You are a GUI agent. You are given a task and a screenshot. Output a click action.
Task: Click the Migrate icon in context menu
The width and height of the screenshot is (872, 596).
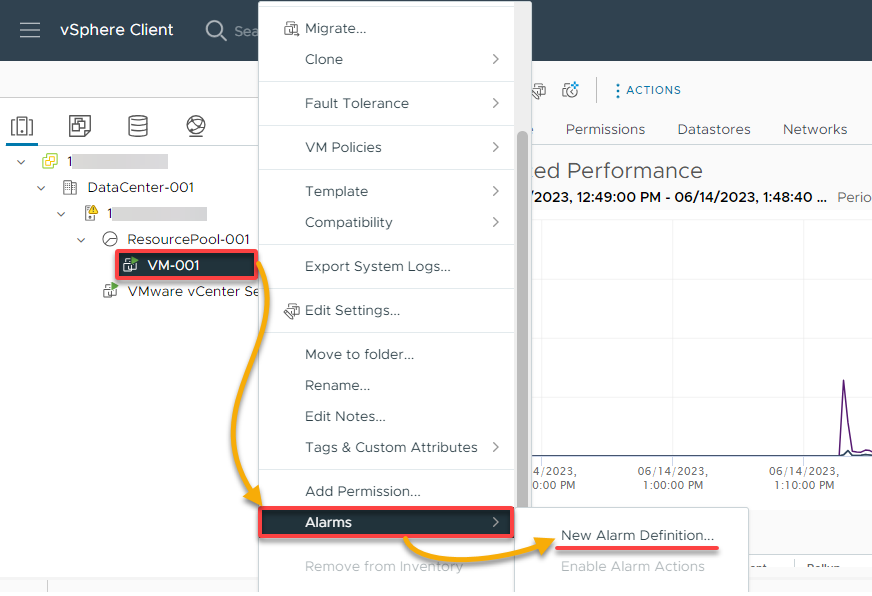[291, 28]
